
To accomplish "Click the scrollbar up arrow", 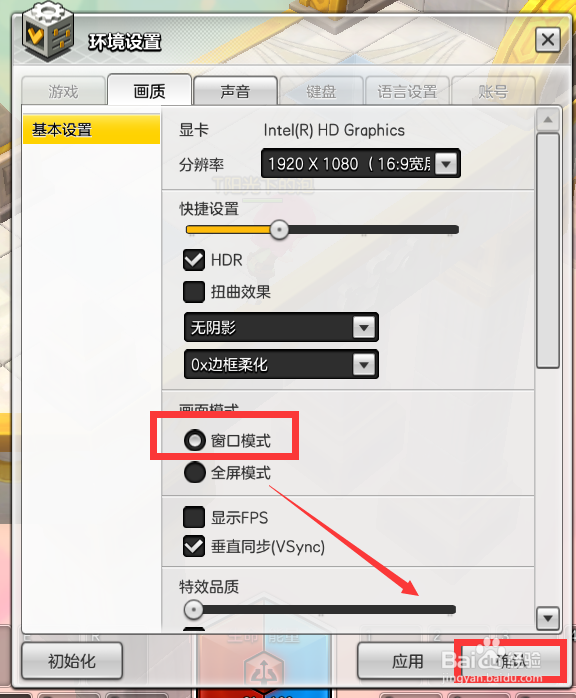I will (548, 119).
